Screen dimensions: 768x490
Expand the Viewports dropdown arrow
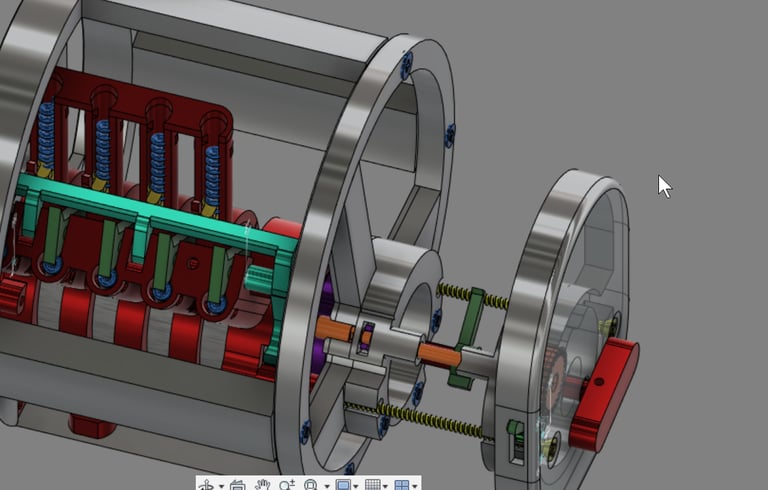click(415, 486)
